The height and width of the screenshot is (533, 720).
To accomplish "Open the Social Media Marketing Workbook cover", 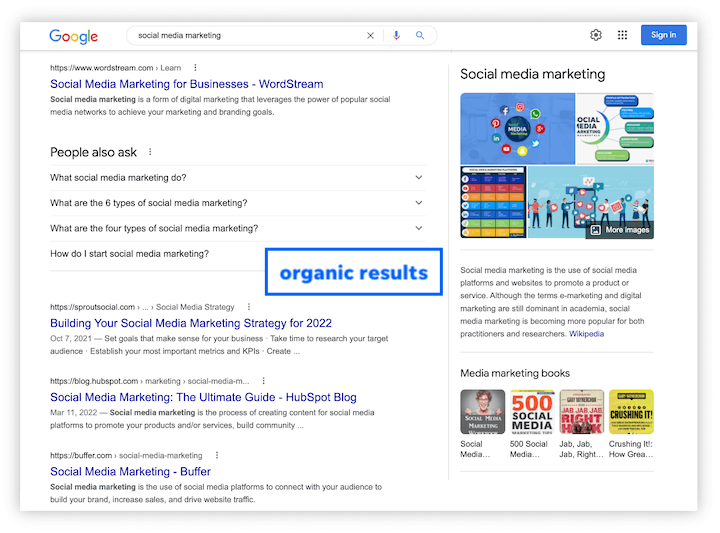I will click(483, 412).
